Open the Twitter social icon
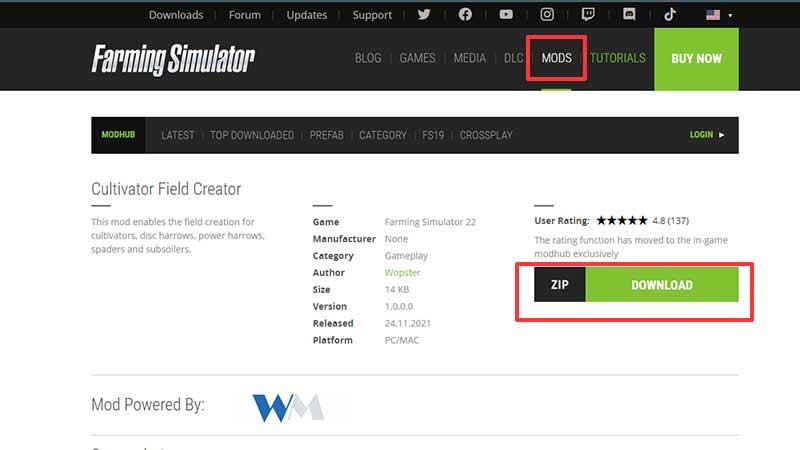Screen dimensions: 800x450 coord(424,14)
